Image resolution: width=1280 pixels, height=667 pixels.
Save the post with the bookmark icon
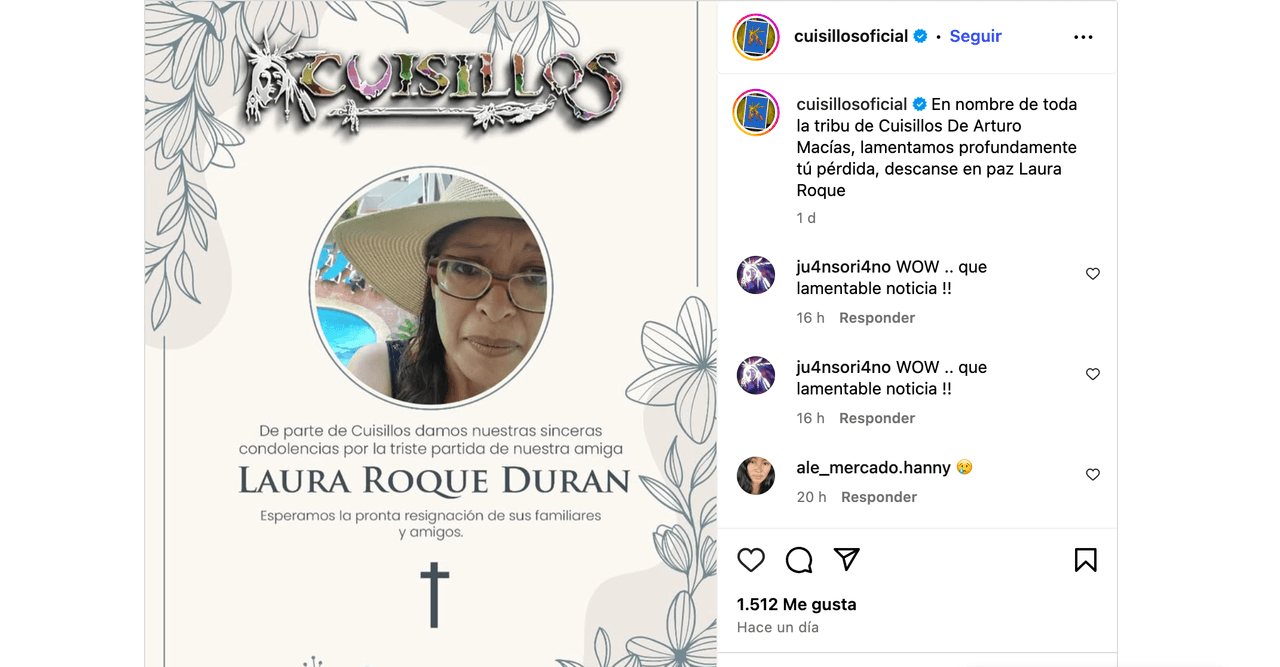(x=1086, y=560)
